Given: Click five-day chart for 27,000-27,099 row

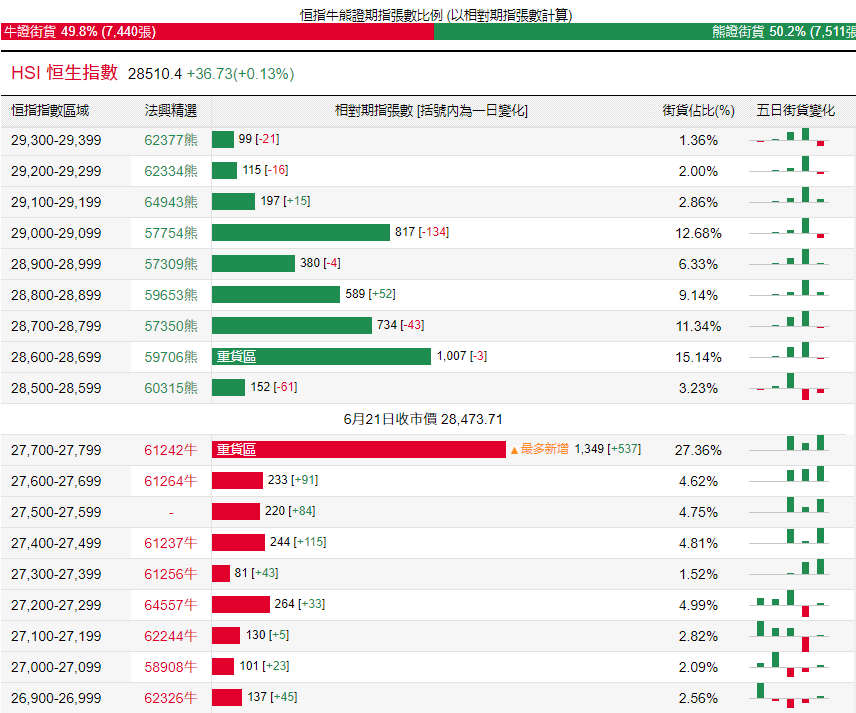Looking at the screenshot, I should coord(789,664).
